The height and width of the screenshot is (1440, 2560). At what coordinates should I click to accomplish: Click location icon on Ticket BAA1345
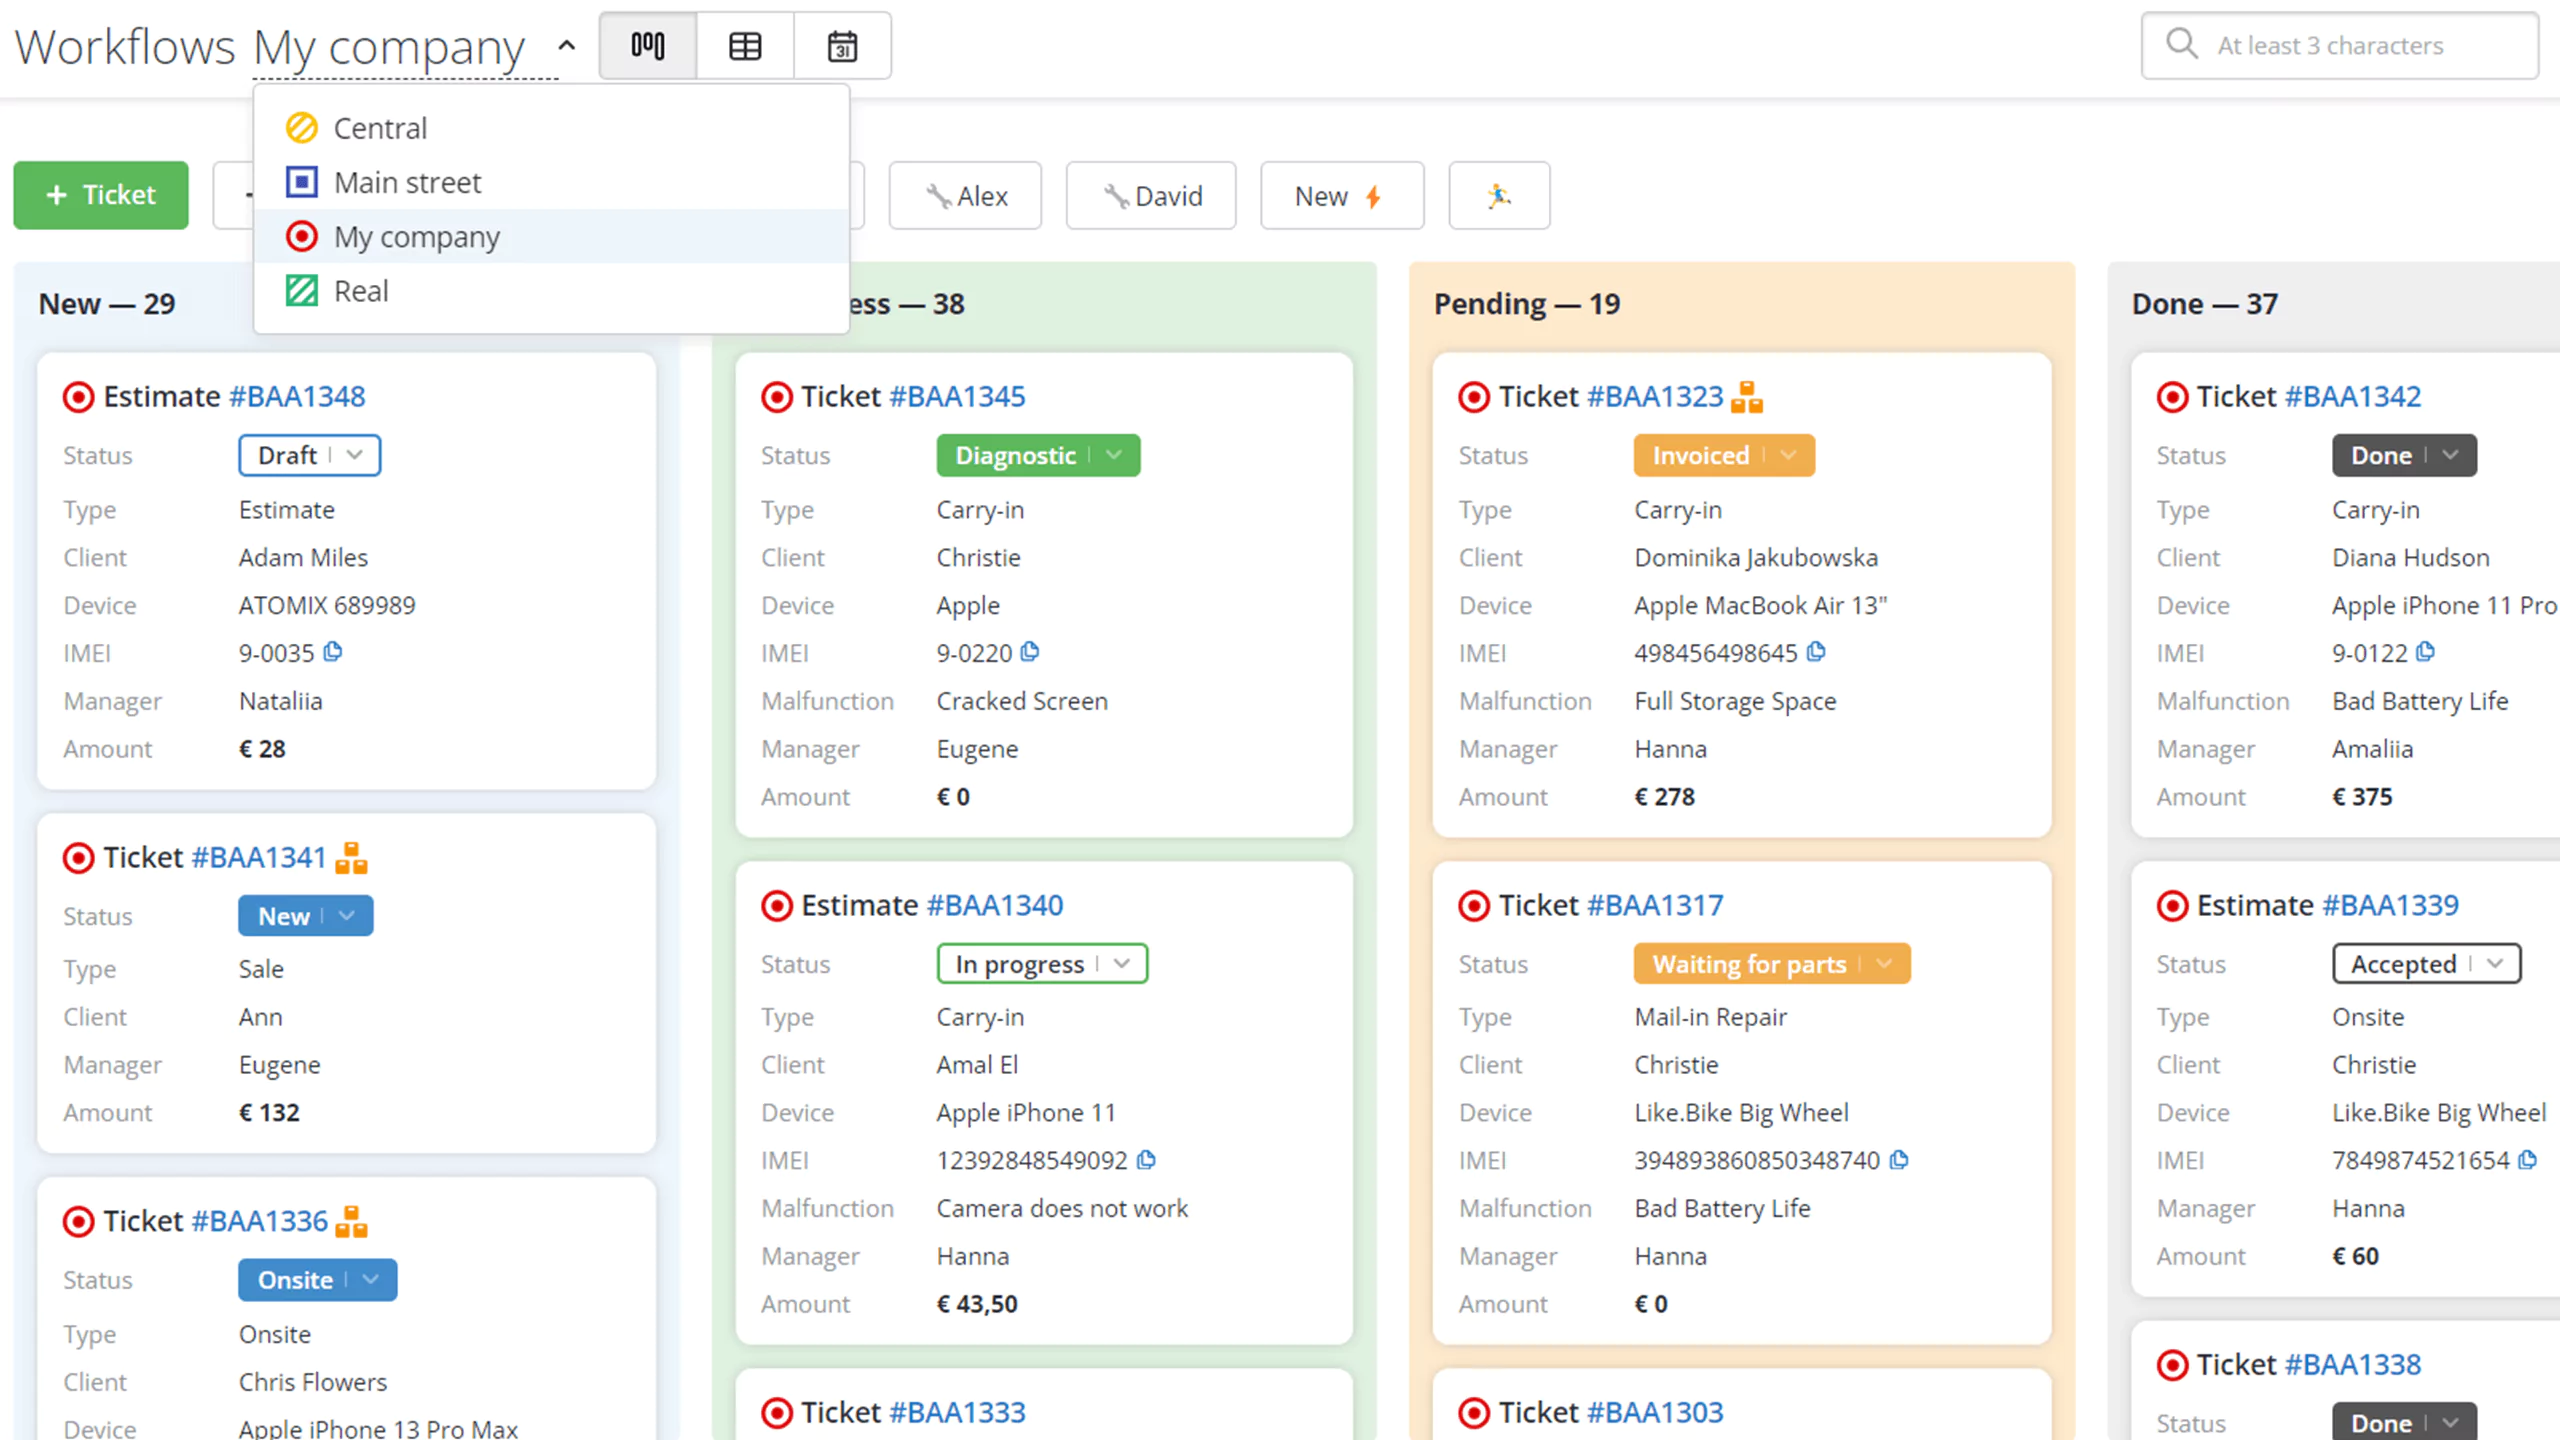[x=777, y=397]
